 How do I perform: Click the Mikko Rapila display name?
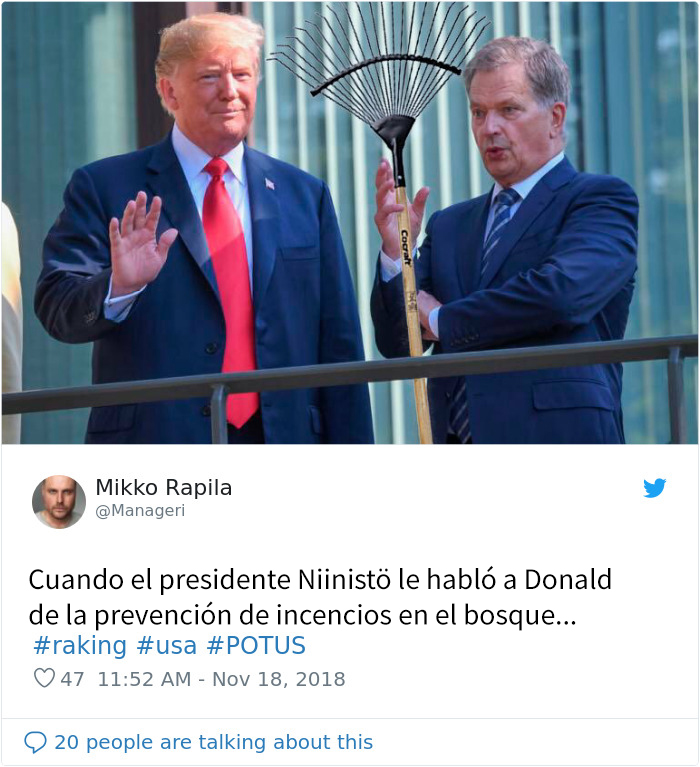click(163, 488)
